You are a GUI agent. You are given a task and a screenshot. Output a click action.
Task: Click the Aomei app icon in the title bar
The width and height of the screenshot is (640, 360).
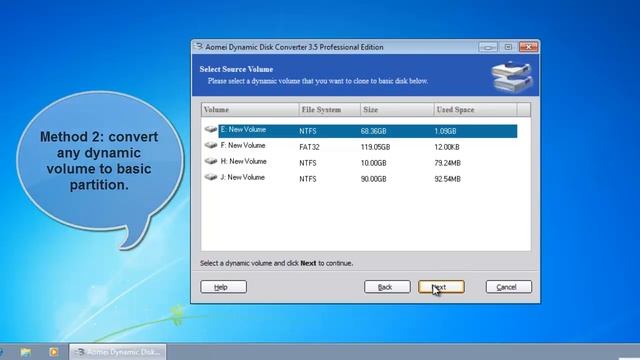(x=198, y=47)
